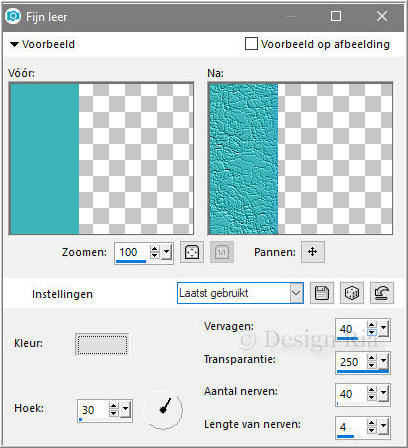Viewport: 408px width, 448px height.
Task: Select the Pannen navigate cross-arrow button
Action: click(312, 252)
